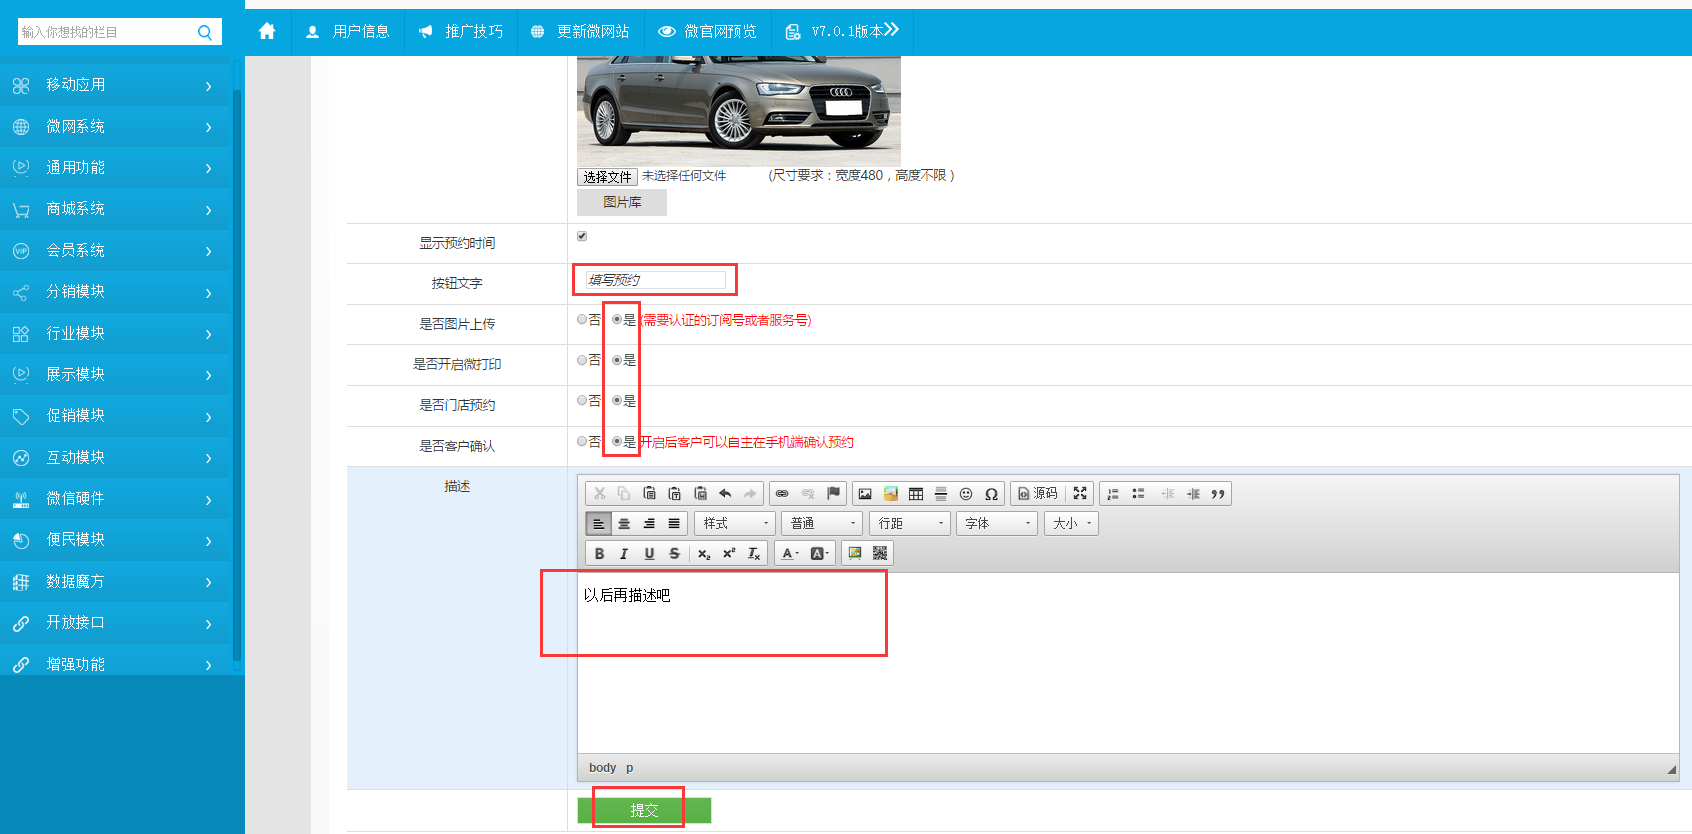The width and height of the screenshot is (1692, 834).
Task: Open the smiley emoticon picker
Action: pyautogui.click(x=966, y=494)
